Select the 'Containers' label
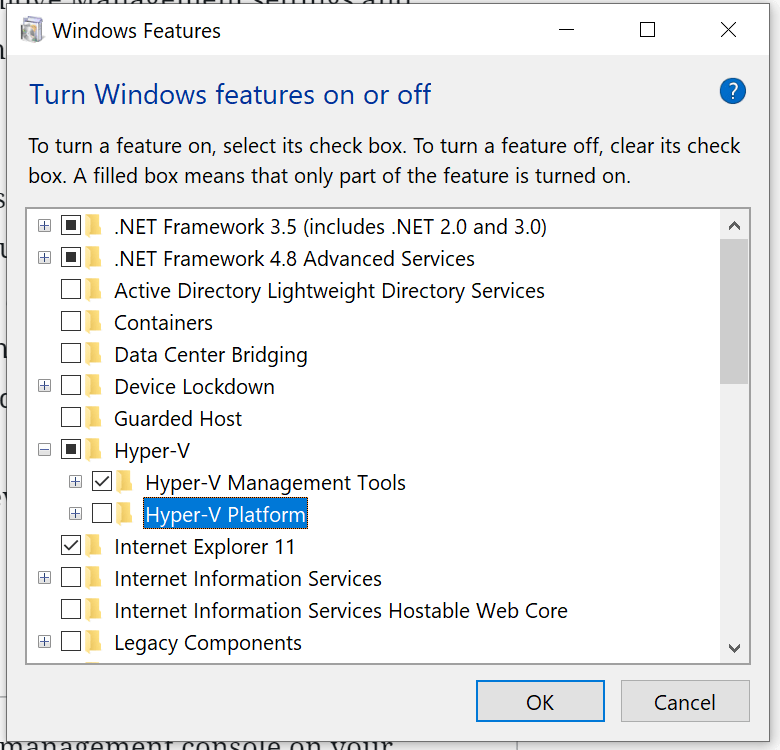 tap(163, 323)
